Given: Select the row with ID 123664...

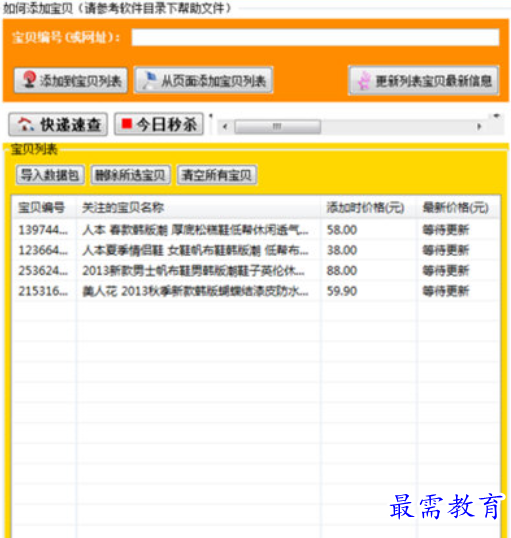Looking at the screenshot, I should (256, 250).
